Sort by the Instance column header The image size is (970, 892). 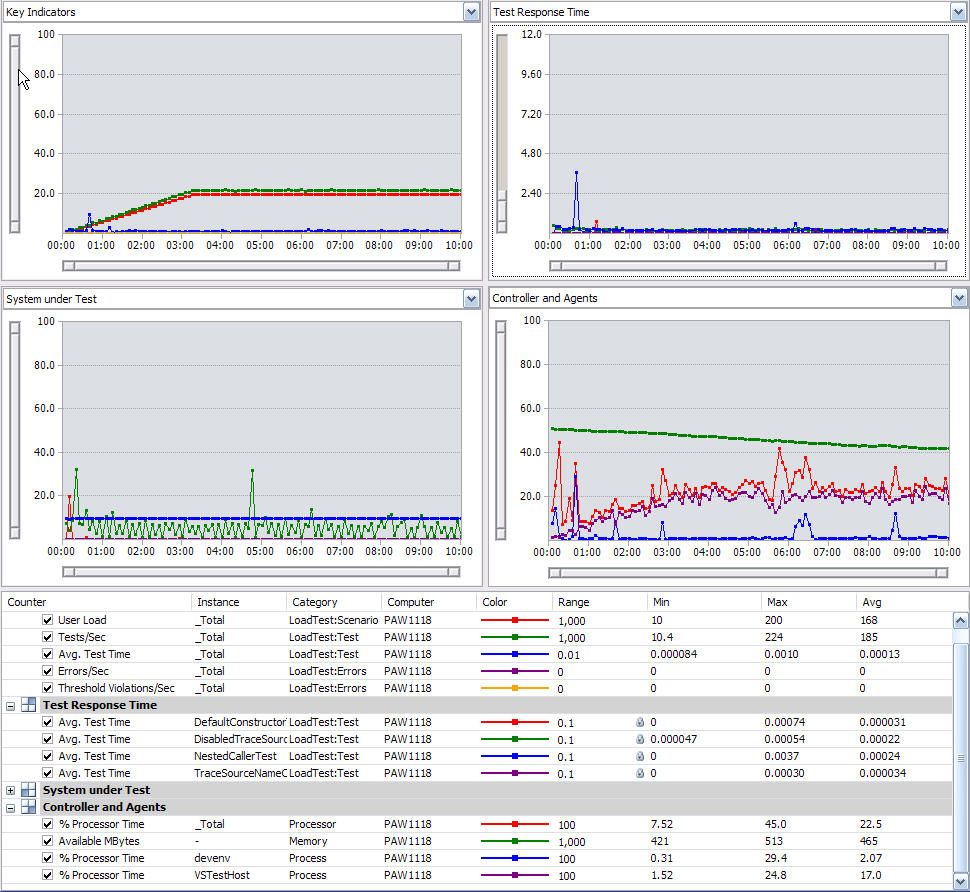[239, 602]
